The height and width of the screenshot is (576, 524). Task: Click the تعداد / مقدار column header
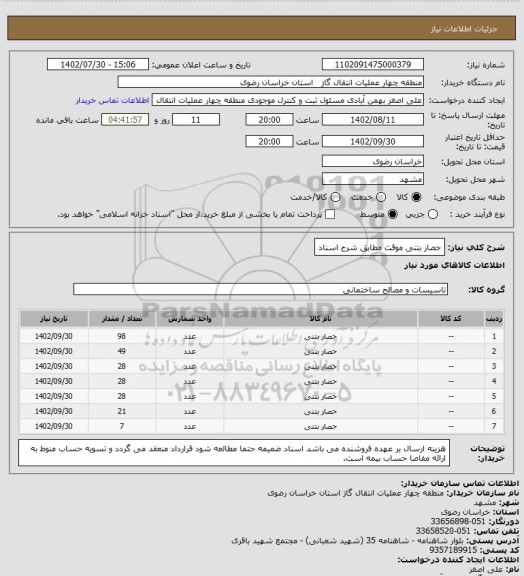tap(122, 318)
